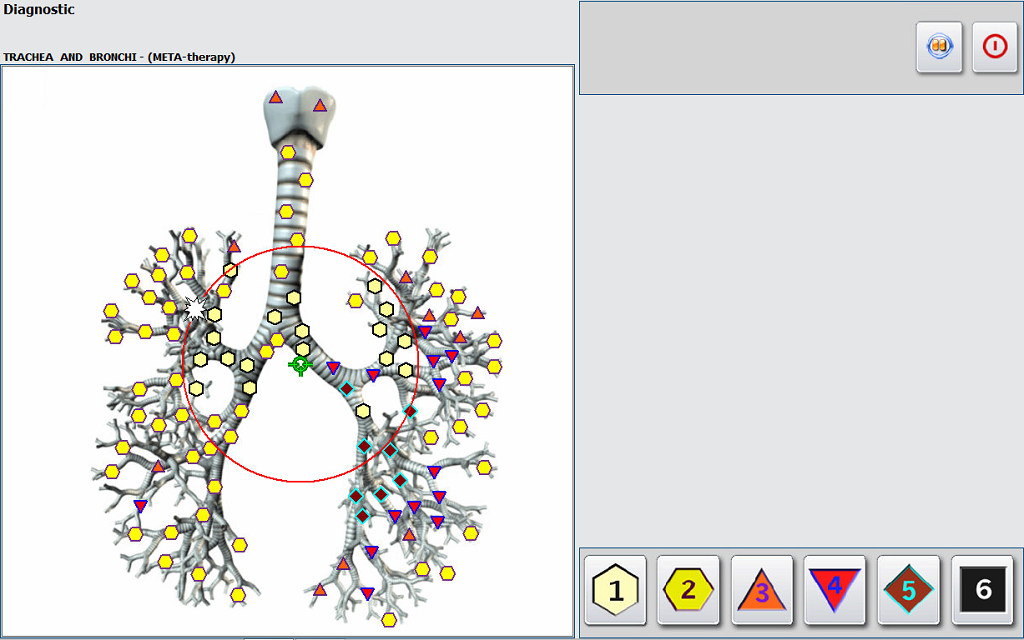Click the orange triangle on upper left lung branches
The height and width of the screenshot is (640, 1024).
pos(234,246)
